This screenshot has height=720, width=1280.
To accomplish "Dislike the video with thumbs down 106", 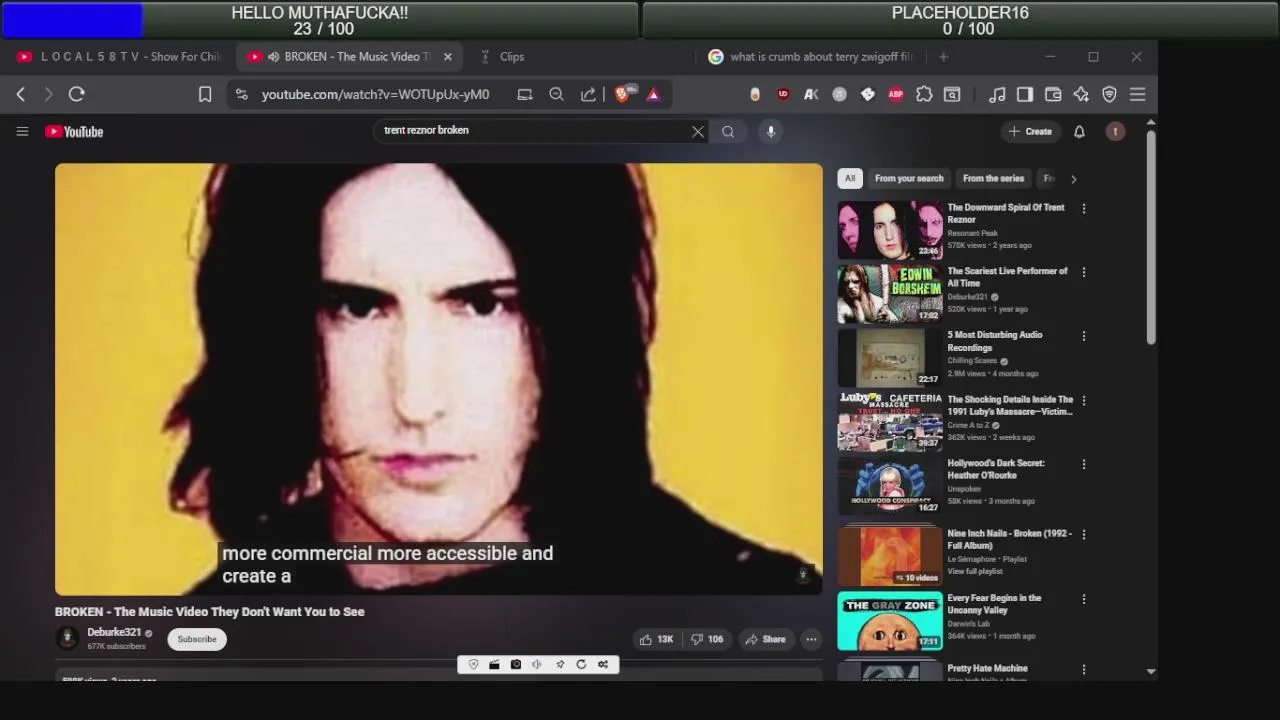I will click(707, 639).
